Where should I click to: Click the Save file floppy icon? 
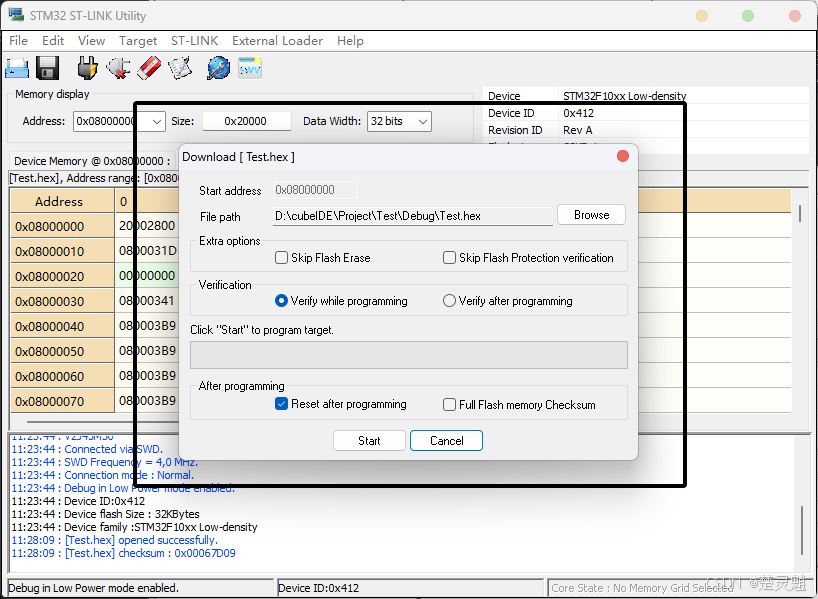[47, 68]
